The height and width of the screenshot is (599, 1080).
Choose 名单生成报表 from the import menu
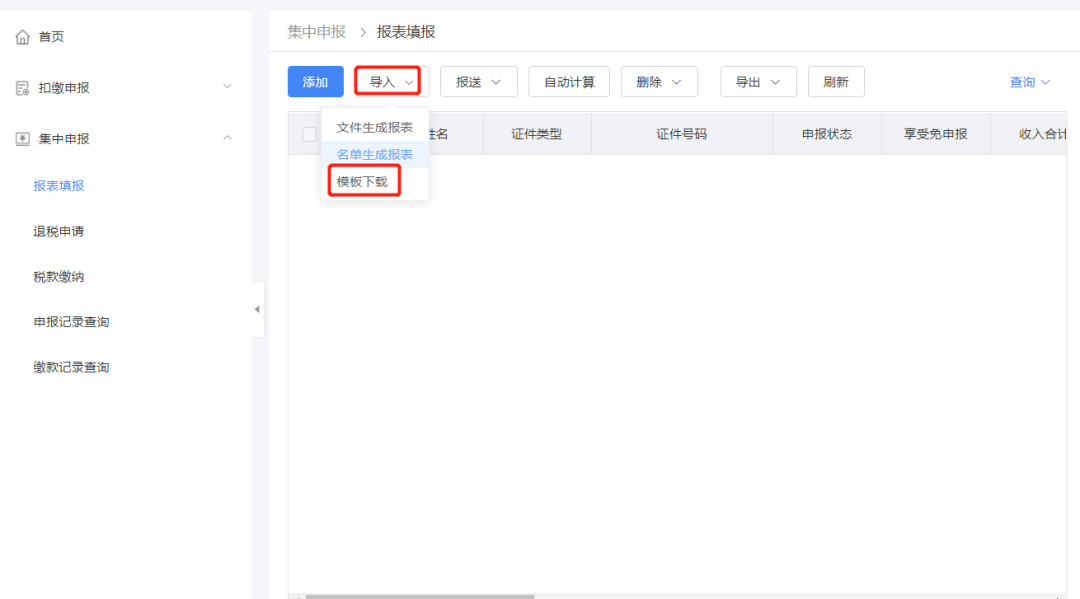click(375, 154)
